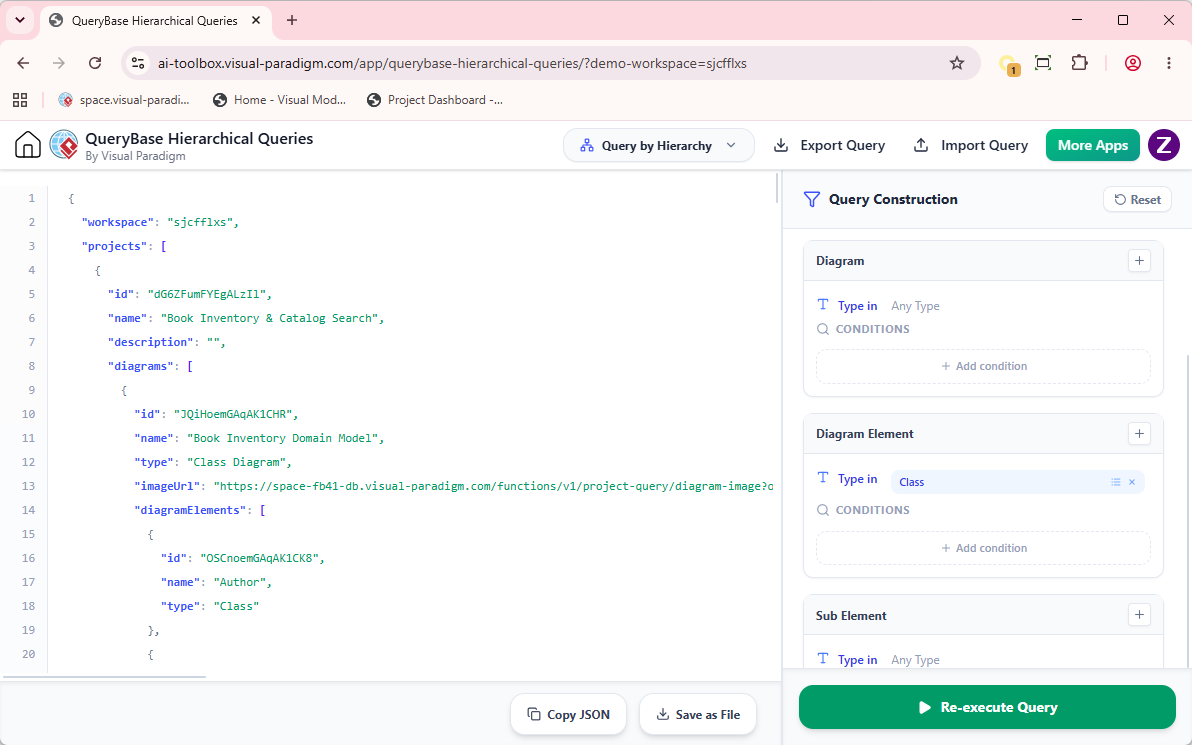Click the "OSCnoemGAqAK1CK8" id value
The height and width of the screenshot is (745, 1192).
point(259,558)
